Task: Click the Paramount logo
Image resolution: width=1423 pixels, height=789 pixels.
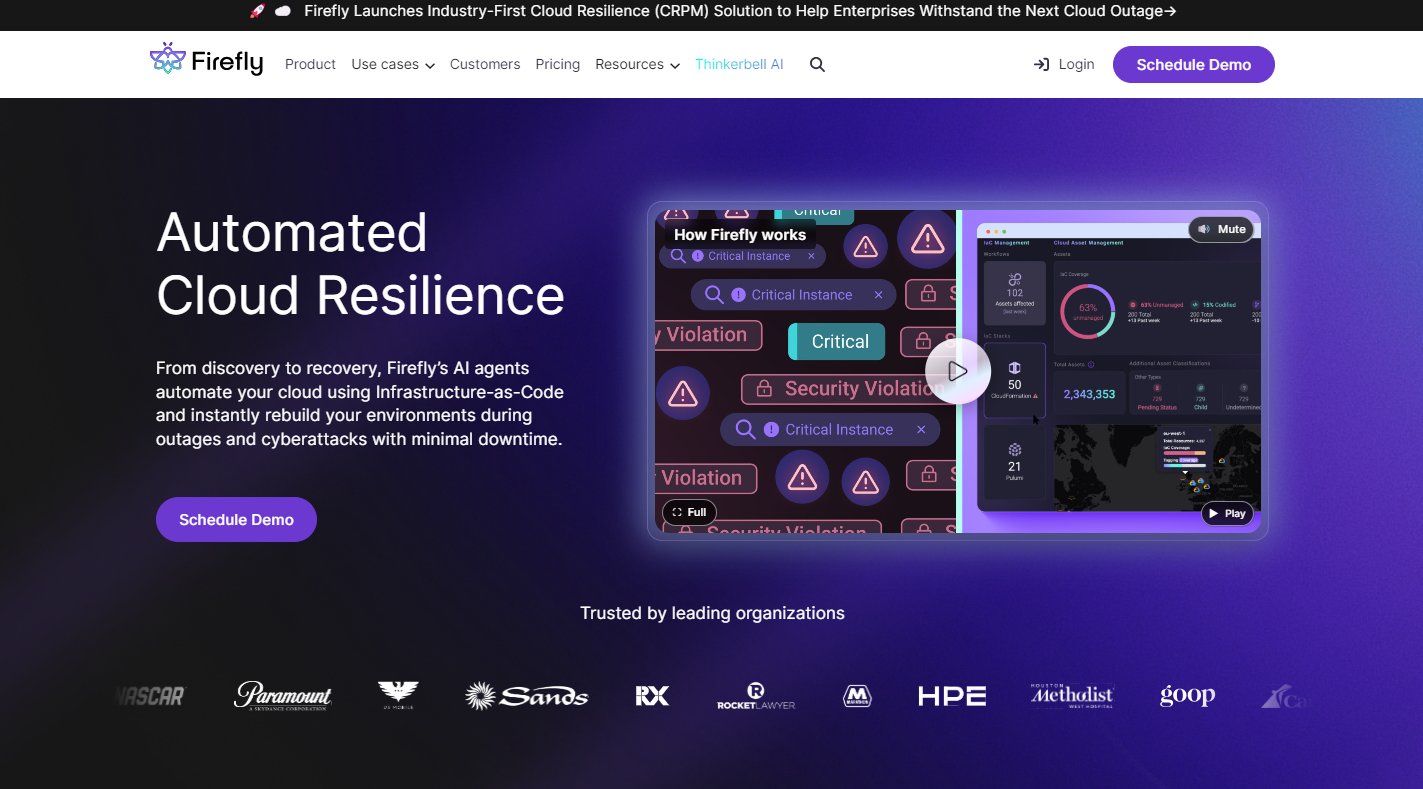Action: (283, 696)
